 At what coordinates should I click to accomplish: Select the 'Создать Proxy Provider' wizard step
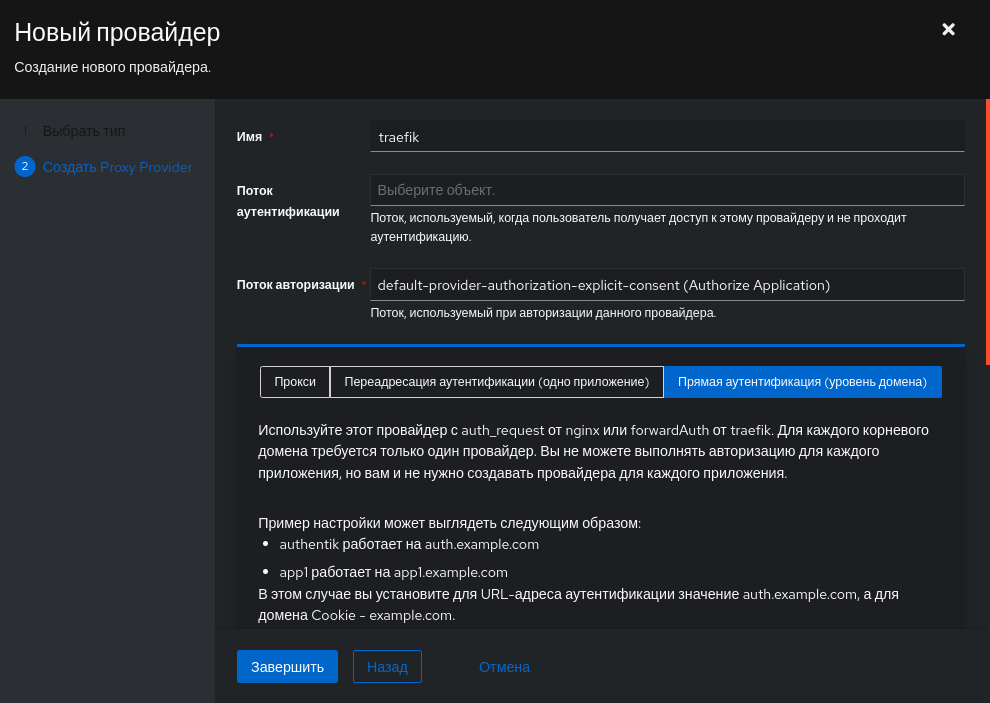point(117,167)
